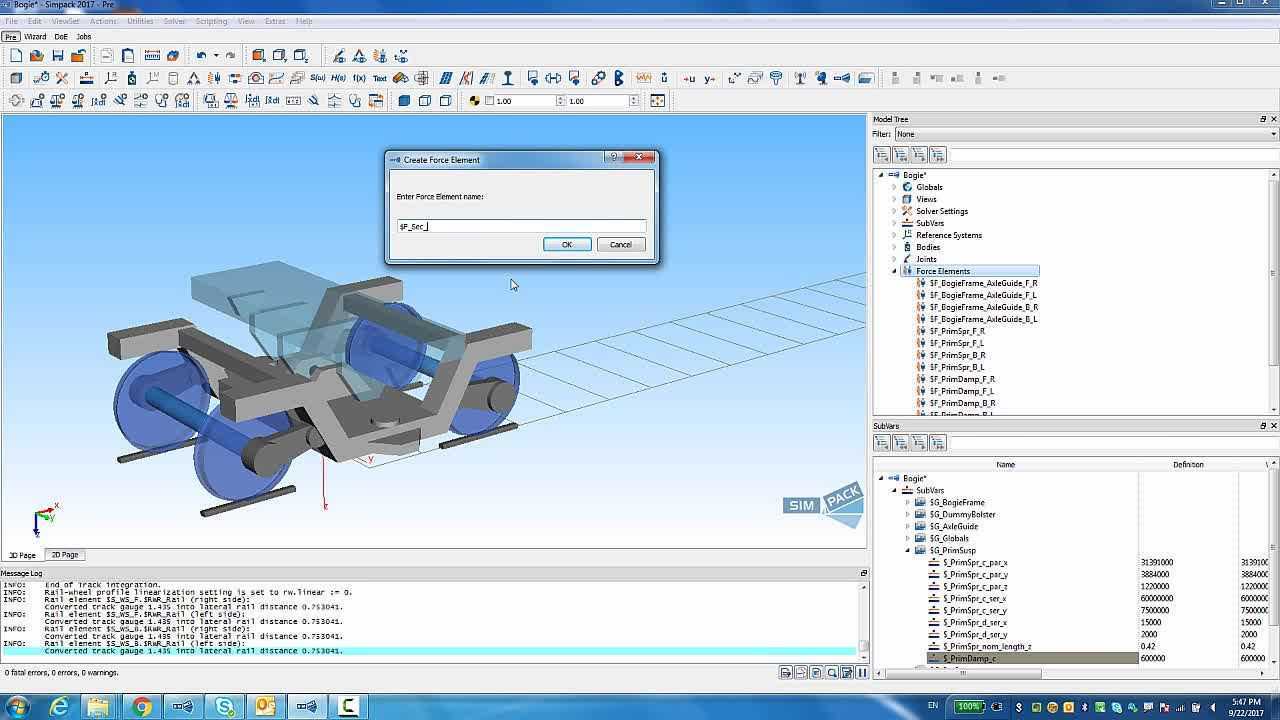Expand the $G_BogieFrame SubVars group
This screenshot has width=1280, height=720.
pos(908,502)
